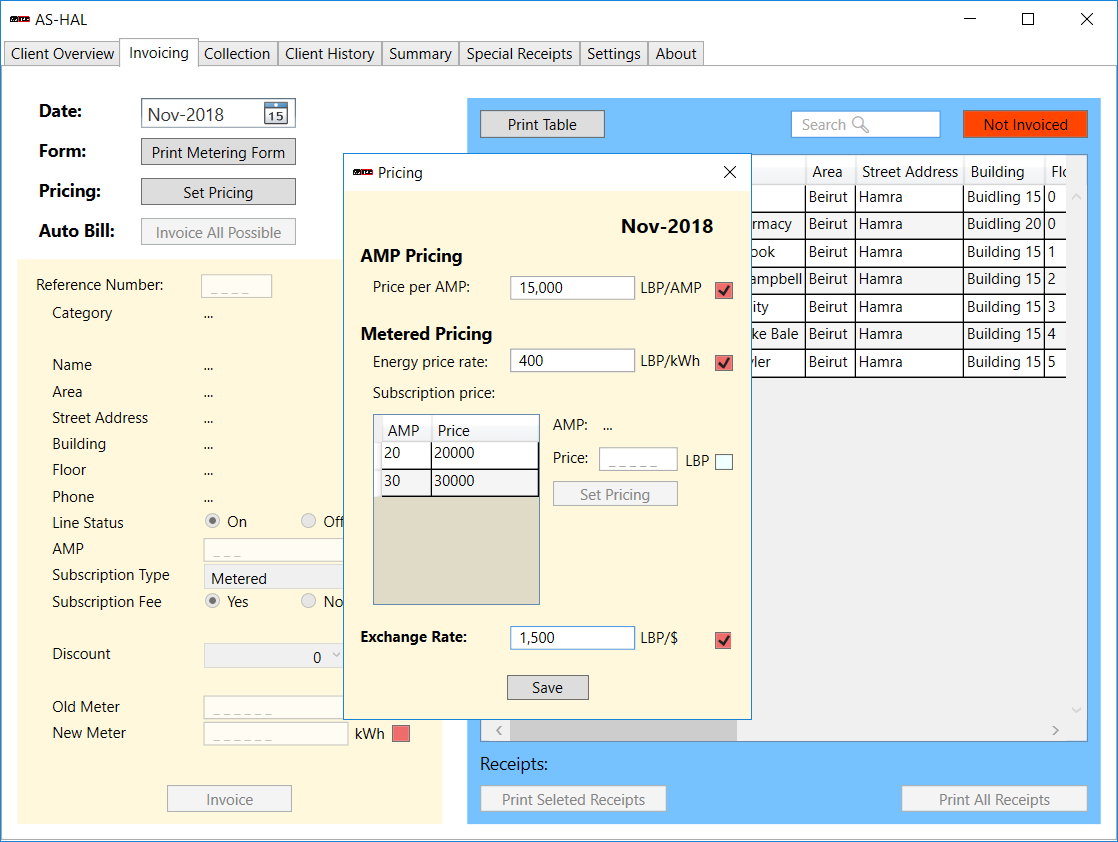Open the Discount dropdown

click(x=274, y=656)
